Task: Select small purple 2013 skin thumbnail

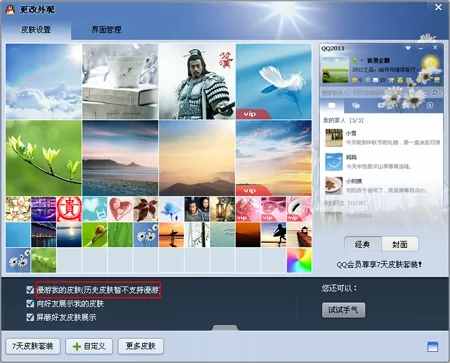Action: click(43, 209)
